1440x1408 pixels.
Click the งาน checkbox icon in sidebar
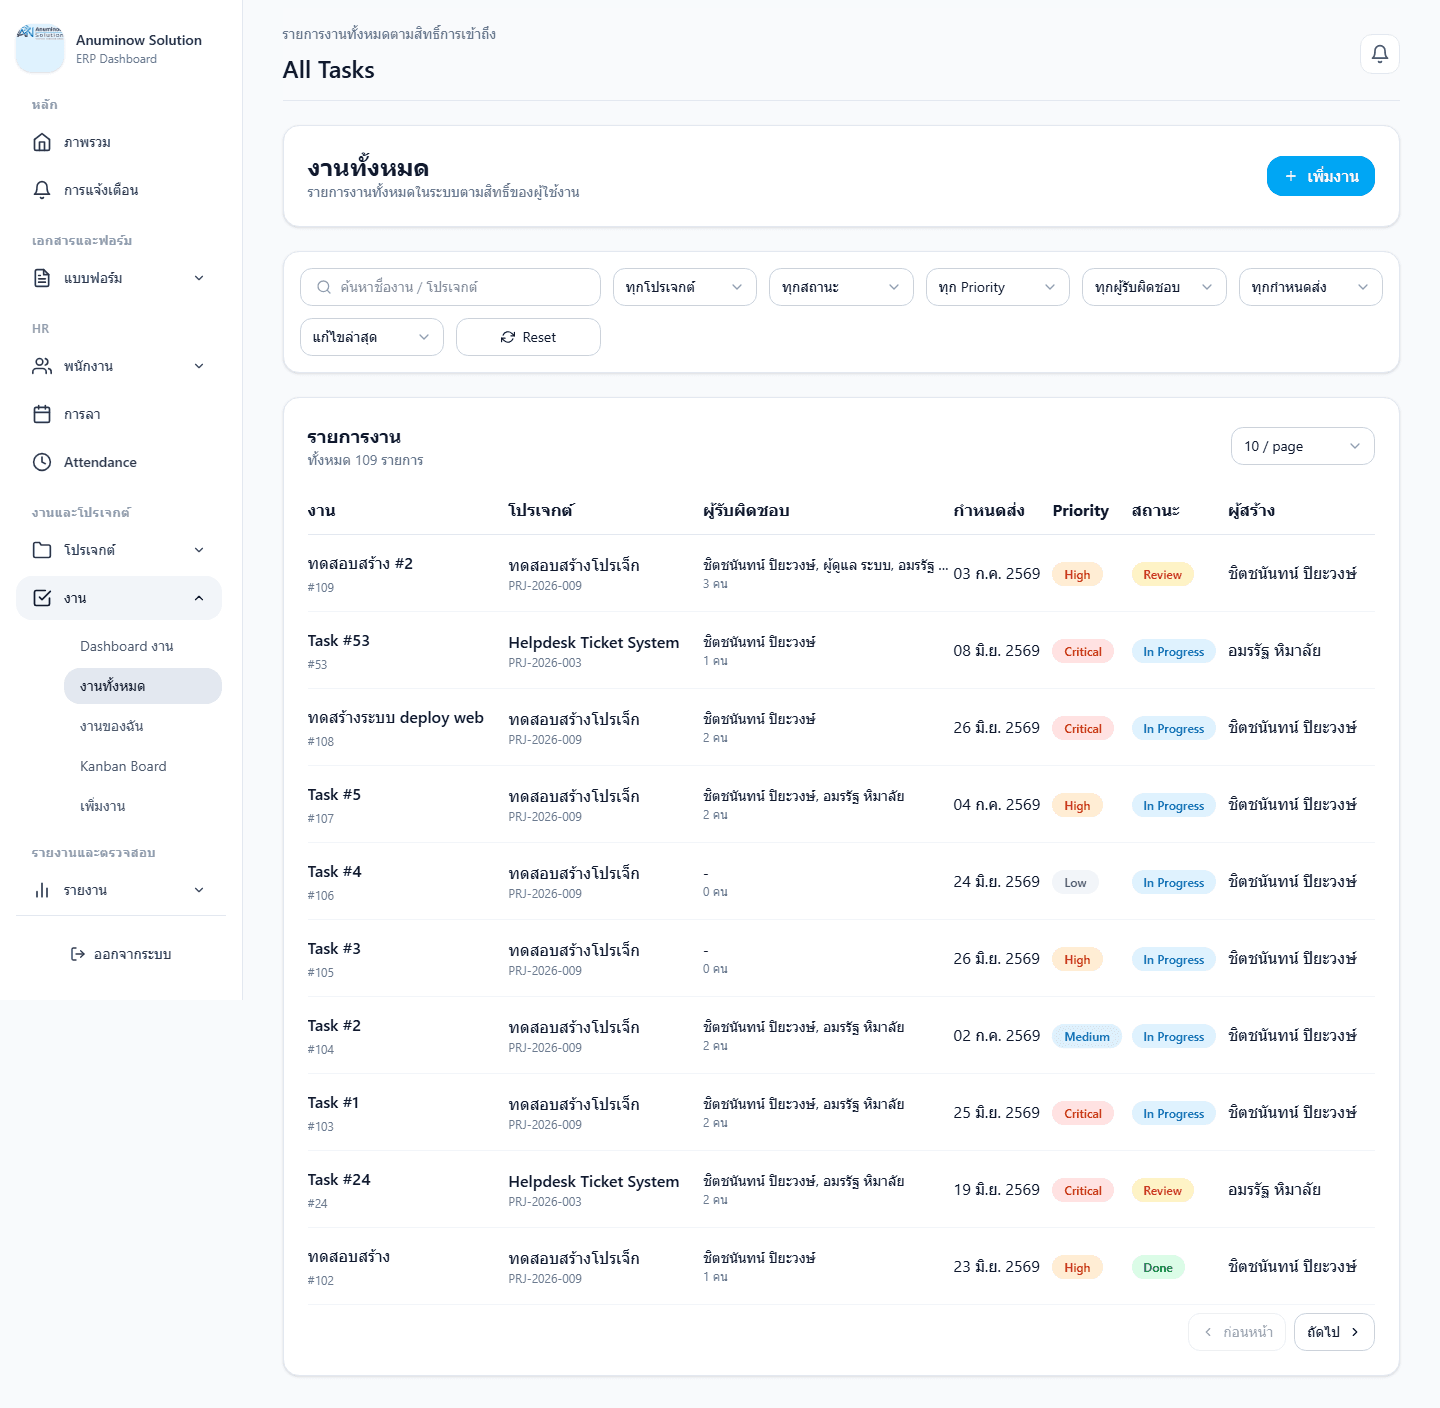[42, 598]
